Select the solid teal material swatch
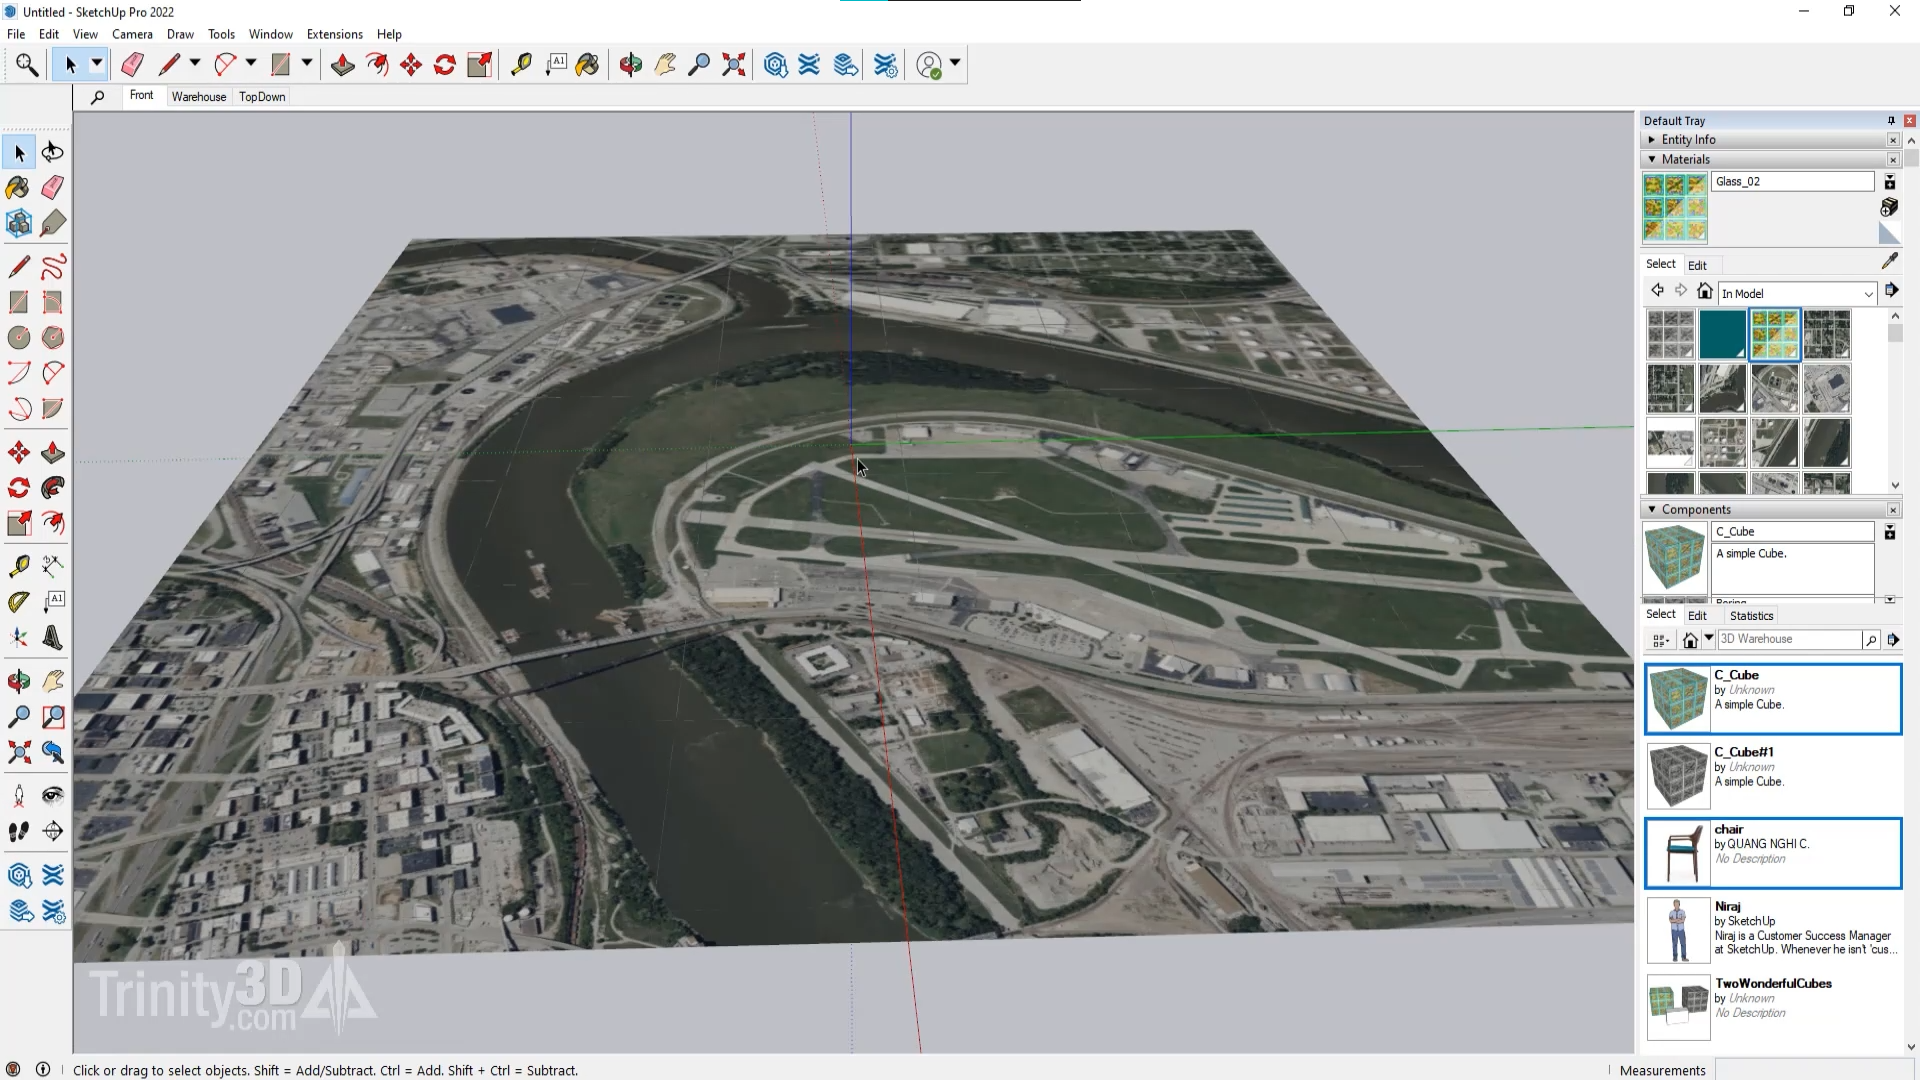 [1722, 334]
